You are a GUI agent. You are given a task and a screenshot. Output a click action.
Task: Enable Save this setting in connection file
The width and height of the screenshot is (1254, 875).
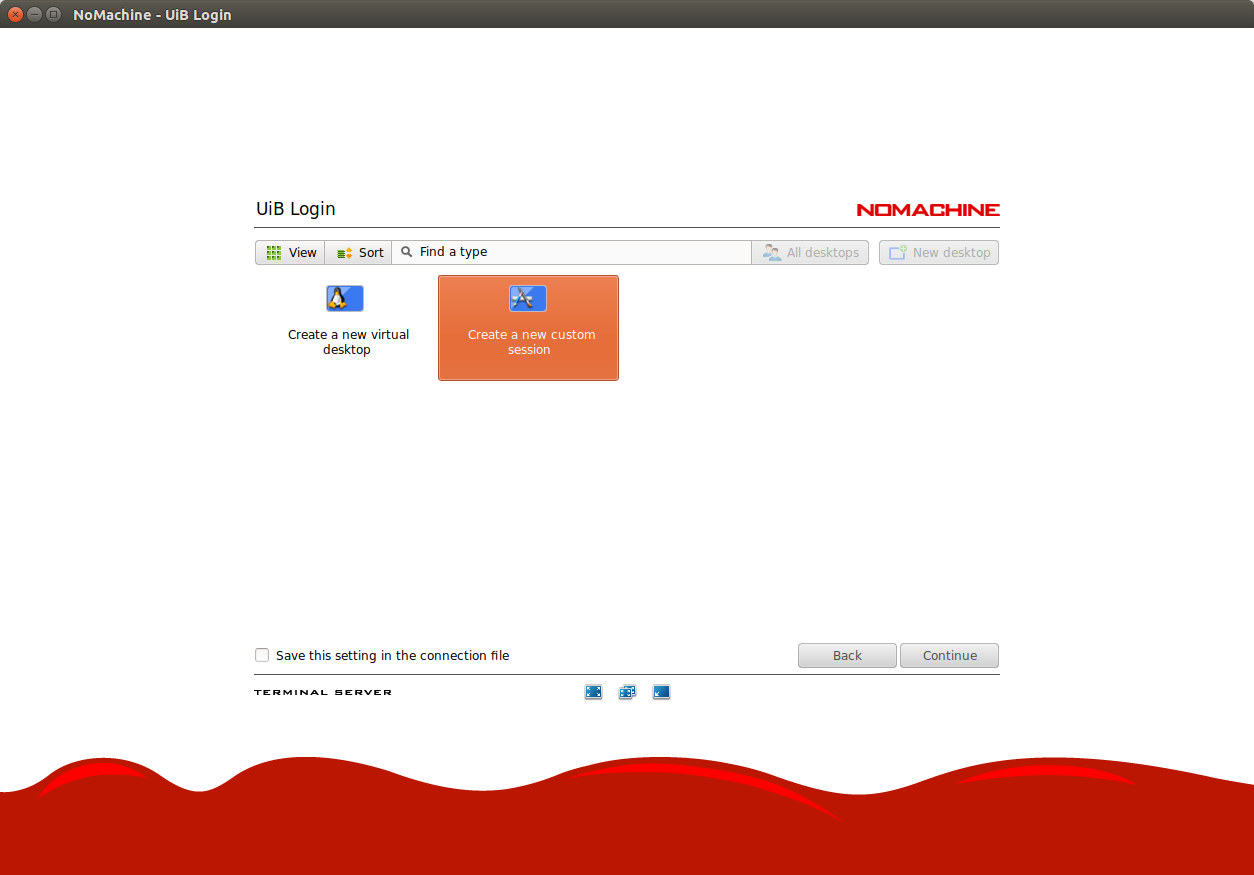tap(262, 655)
